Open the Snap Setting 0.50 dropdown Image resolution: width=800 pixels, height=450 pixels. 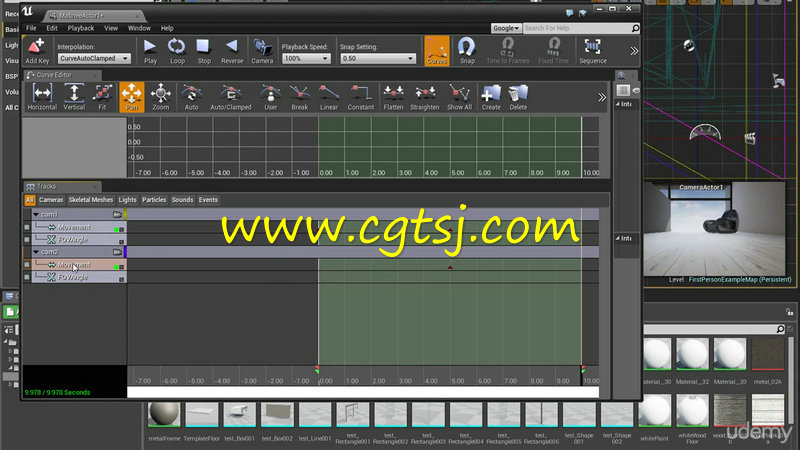[x=378, y=59]
